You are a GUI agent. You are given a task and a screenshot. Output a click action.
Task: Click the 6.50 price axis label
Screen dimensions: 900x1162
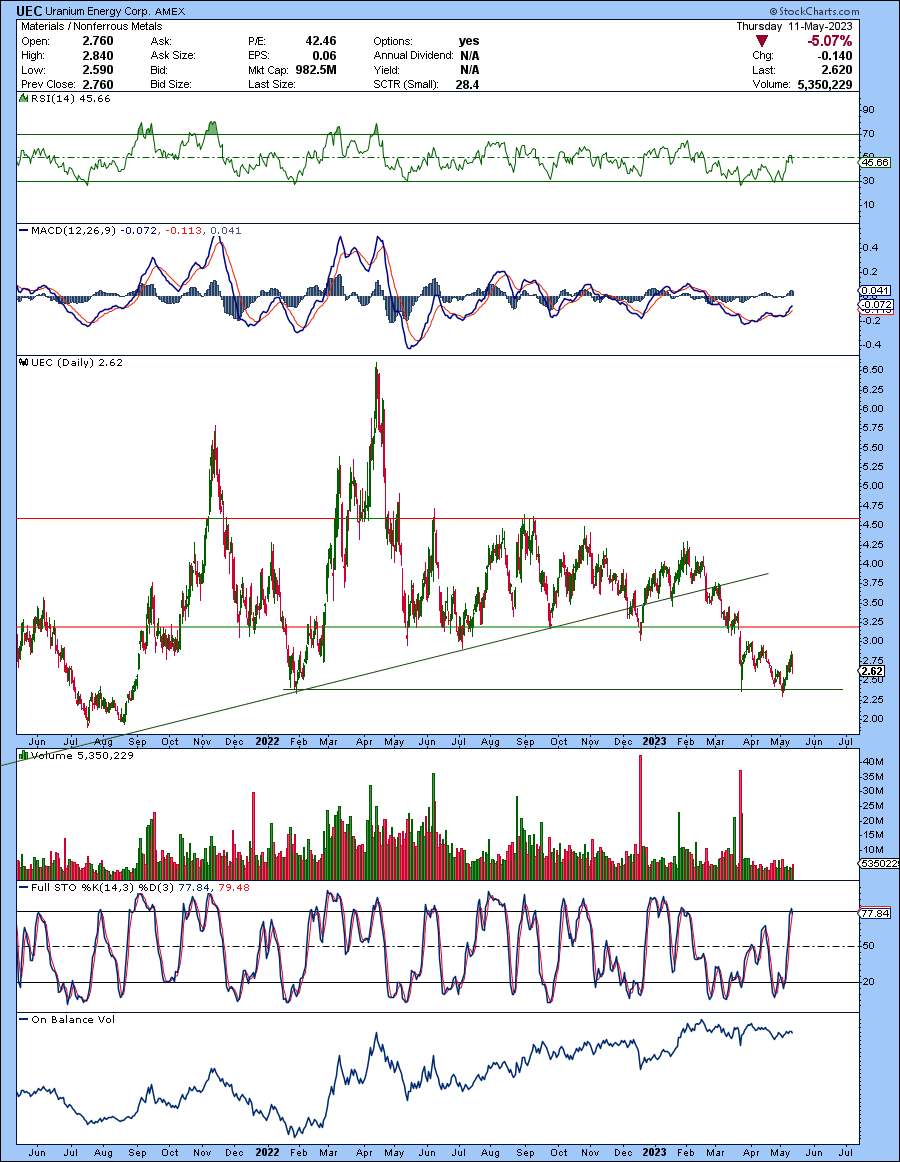click(873, 370)
